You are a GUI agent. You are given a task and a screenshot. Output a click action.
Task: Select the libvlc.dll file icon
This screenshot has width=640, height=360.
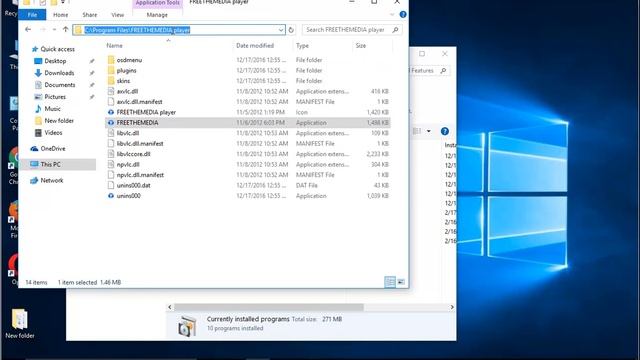pyautogui.click(x=111, y=133)
